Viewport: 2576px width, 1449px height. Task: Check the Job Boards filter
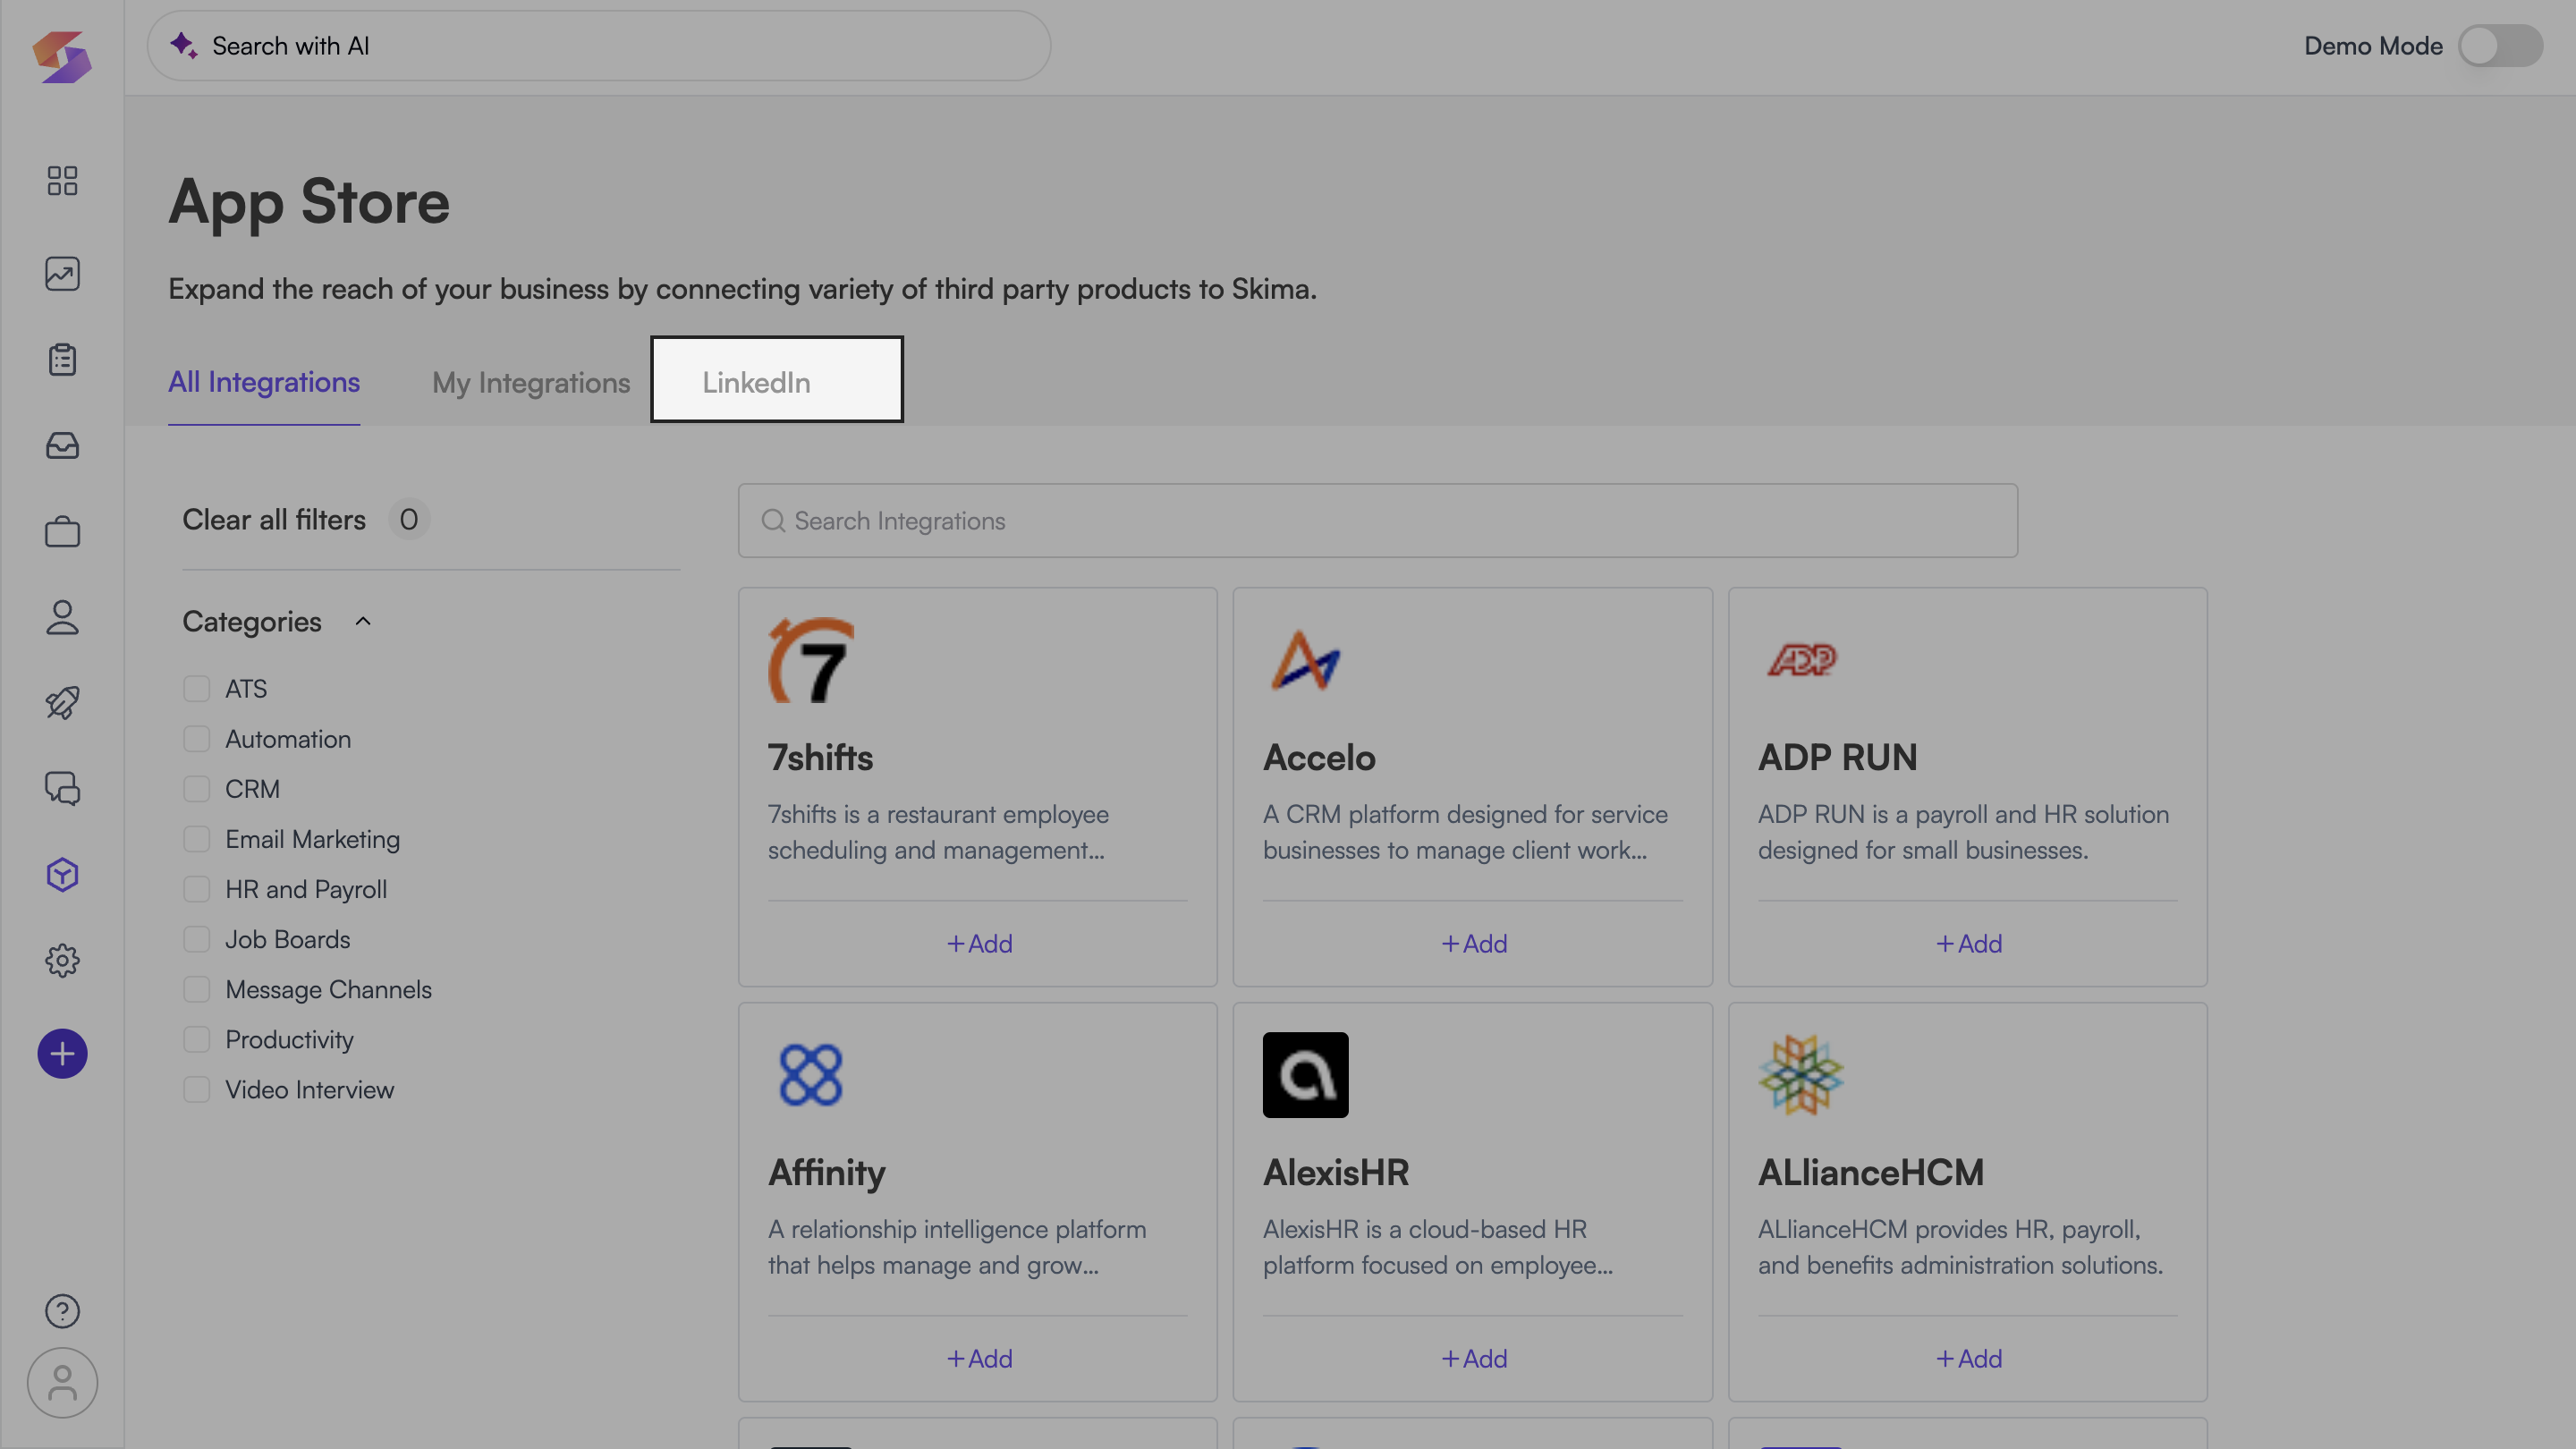197,939
